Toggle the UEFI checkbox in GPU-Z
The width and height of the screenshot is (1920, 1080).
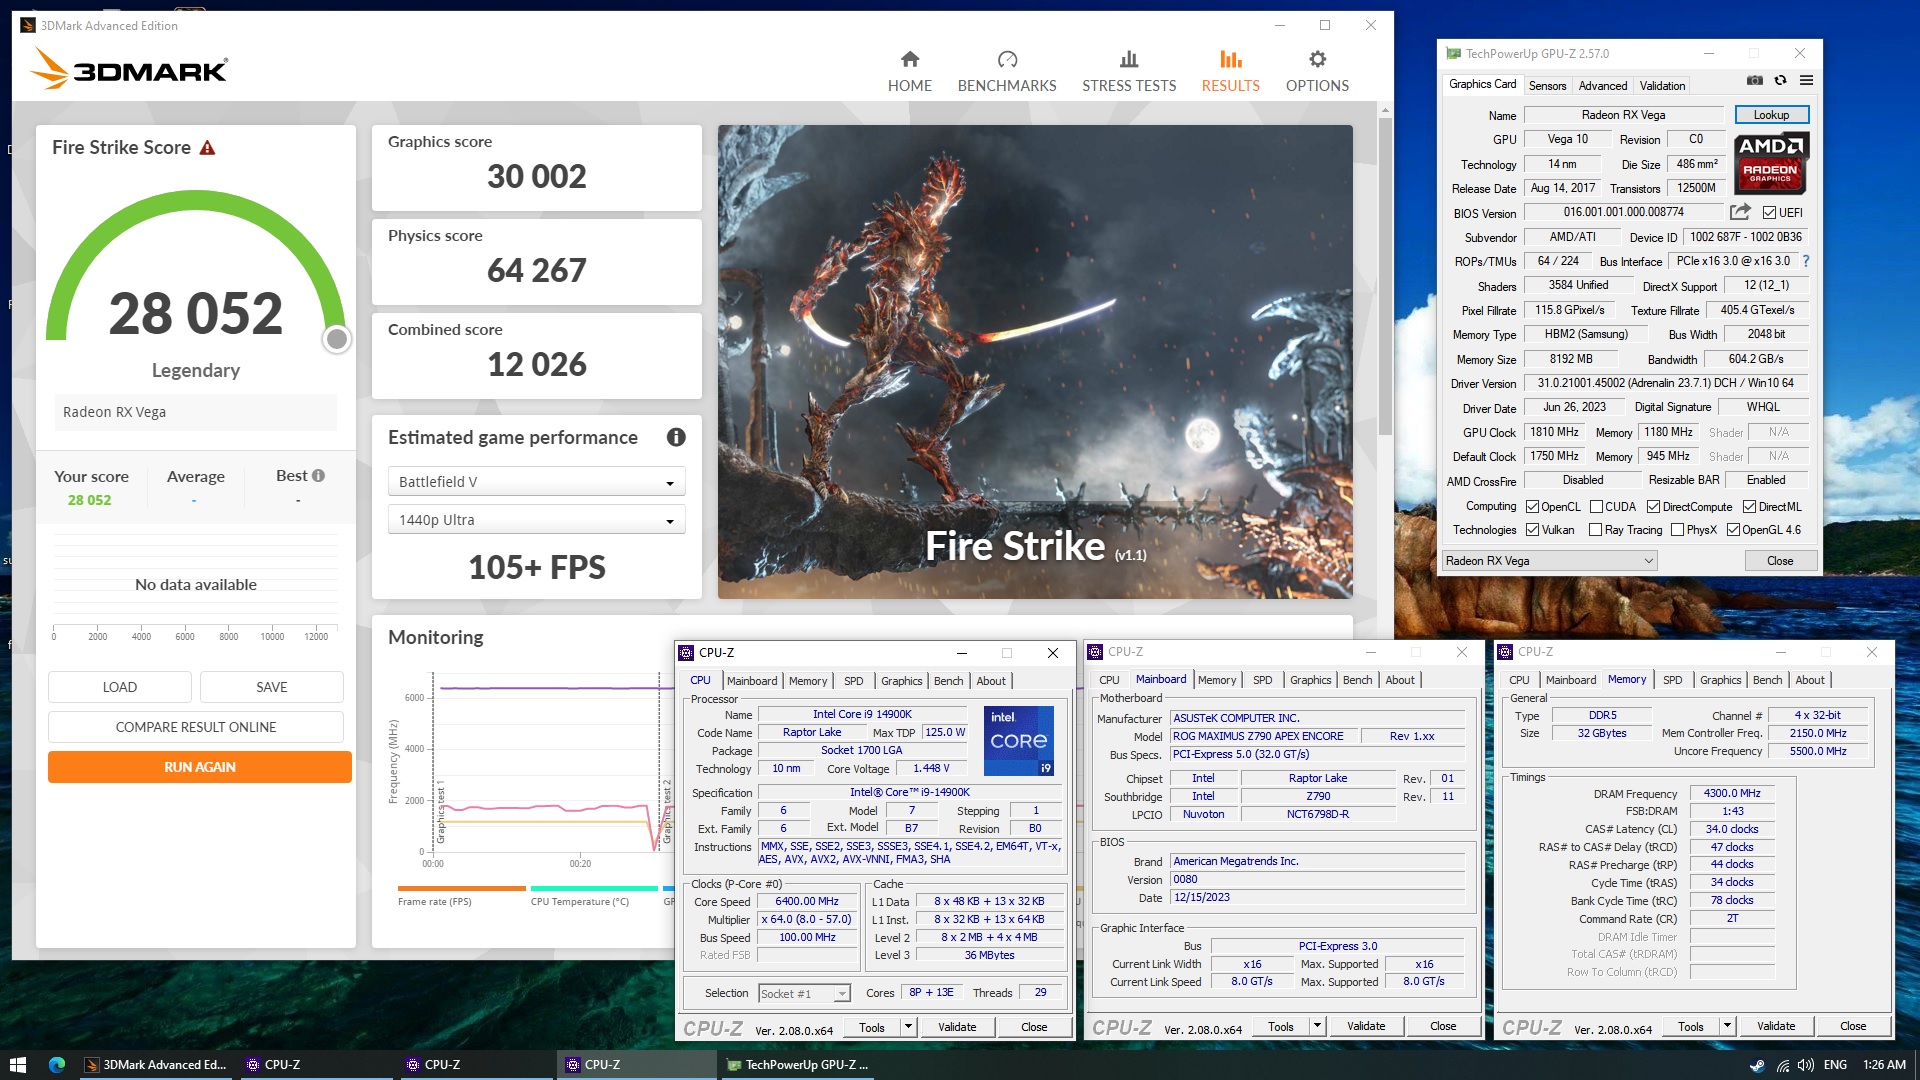pos(1769,213)
